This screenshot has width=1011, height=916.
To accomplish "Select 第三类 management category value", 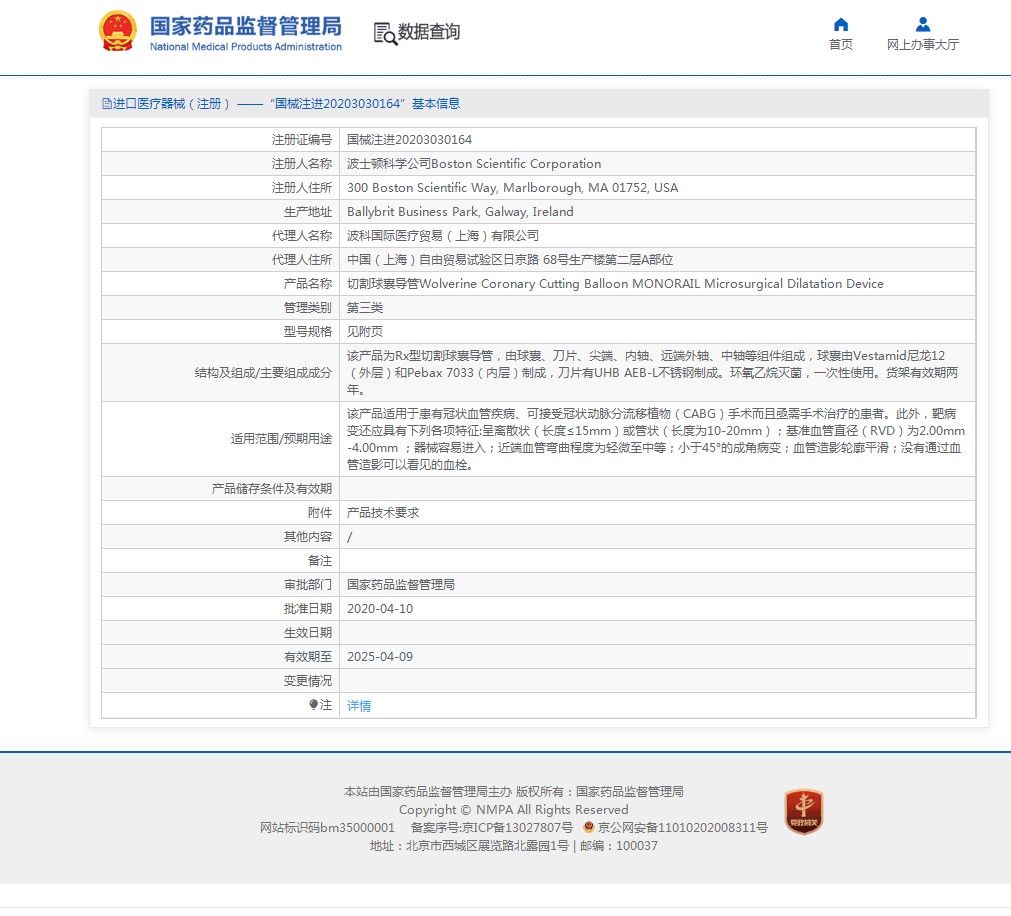I will [365, 307].
